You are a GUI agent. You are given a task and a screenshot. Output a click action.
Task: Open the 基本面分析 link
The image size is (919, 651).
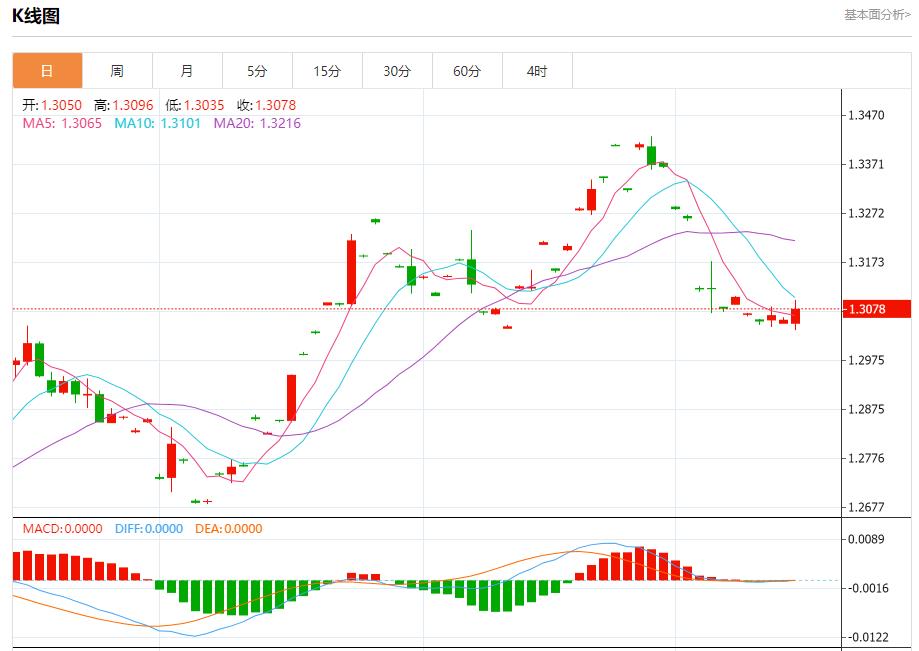click(x=876, y=15)
